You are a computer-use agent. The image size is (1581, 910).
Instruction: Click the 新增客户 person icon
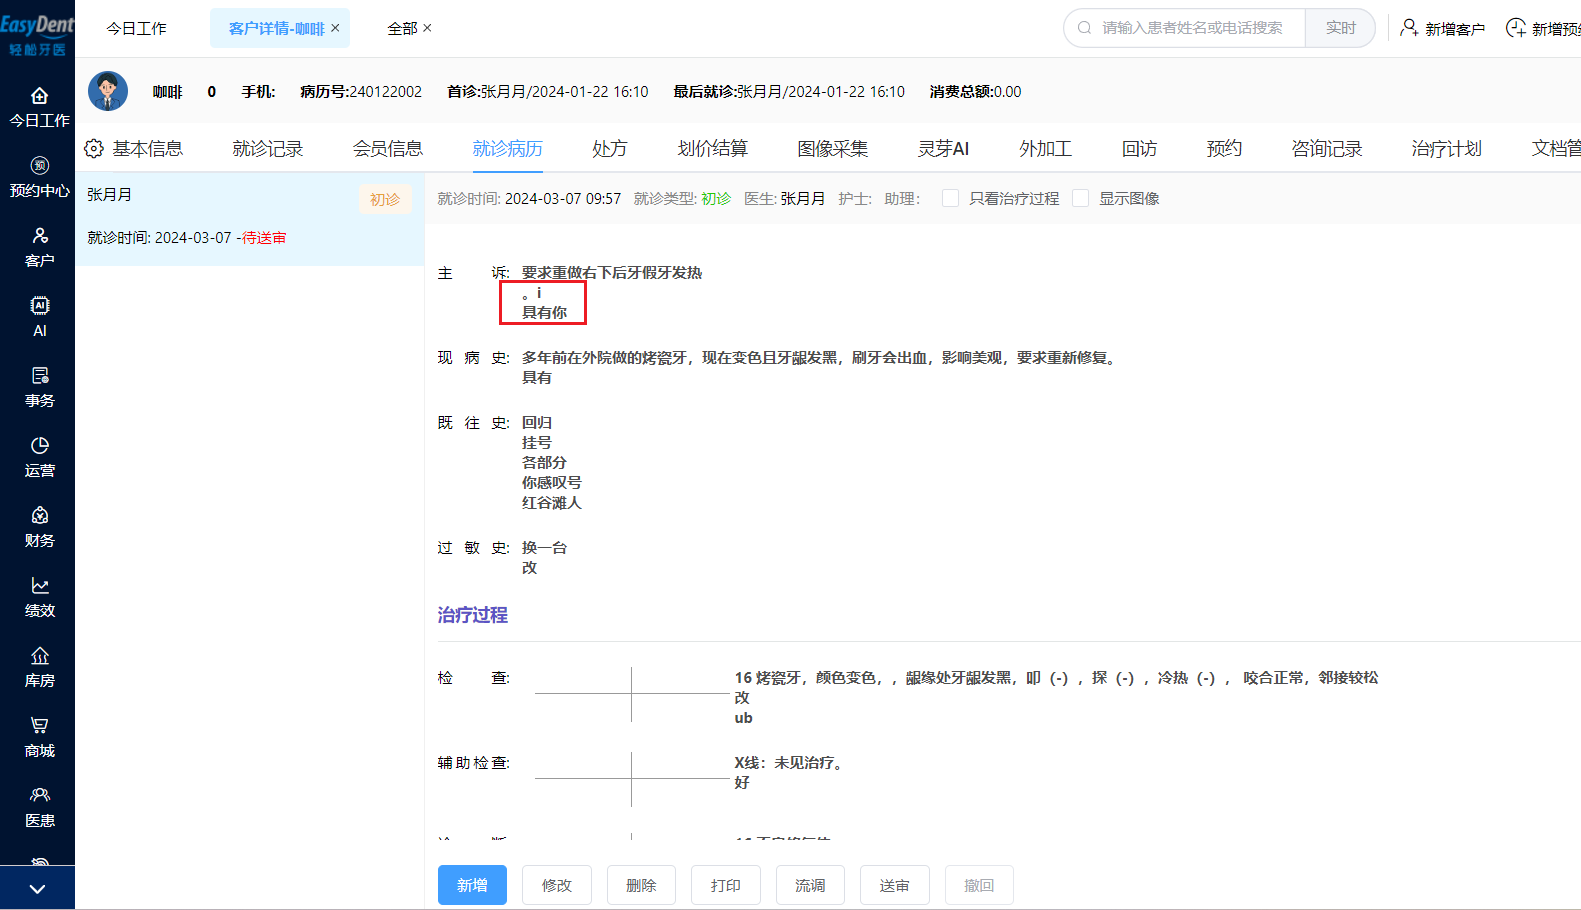1408,28
